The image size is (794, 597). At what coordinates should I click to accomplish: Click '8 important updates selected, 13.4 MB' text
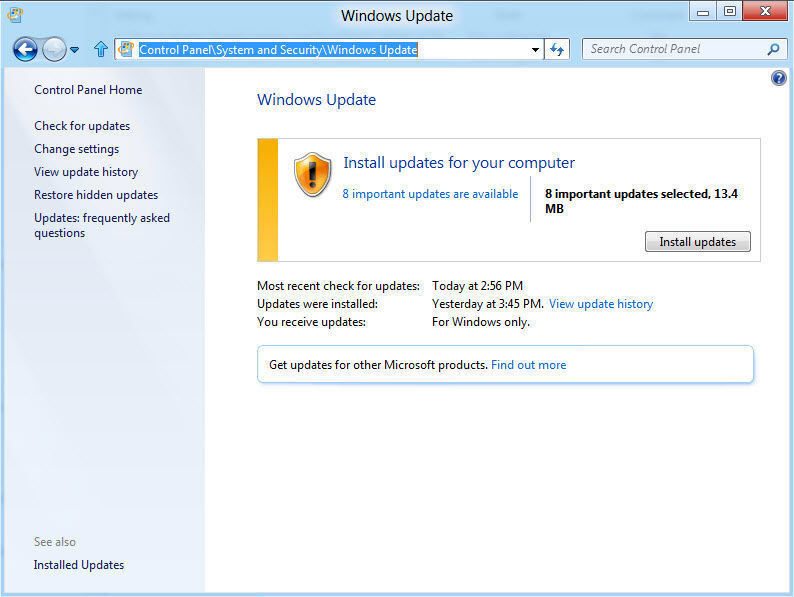641,201
